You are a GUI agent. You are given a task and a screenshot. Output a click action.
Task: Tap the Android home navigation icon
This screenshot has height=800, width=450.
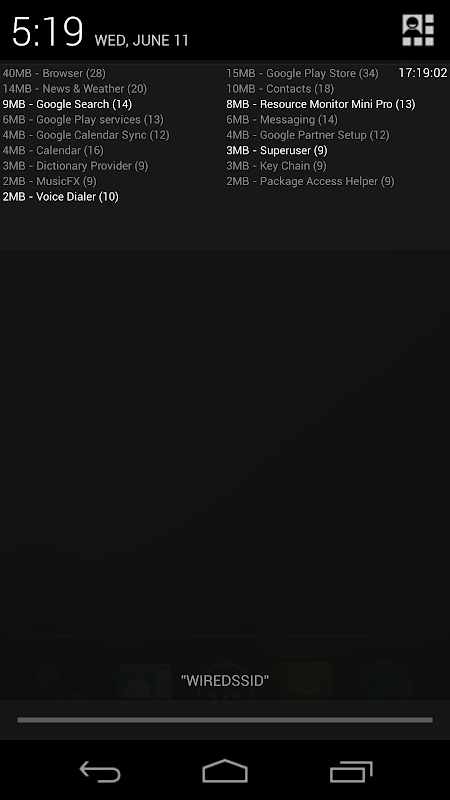[225, 770]
